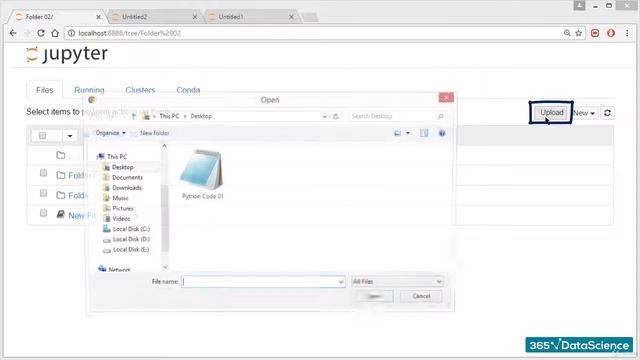640x360 pixels.
Task: Click the Upload button
Action: 551,113
